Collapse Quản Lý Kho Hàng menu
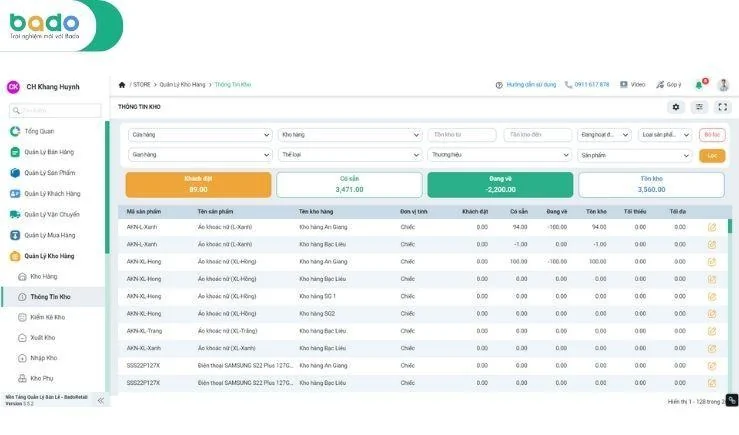The width and height of the screenshot is (739, 435). (49, 256)
